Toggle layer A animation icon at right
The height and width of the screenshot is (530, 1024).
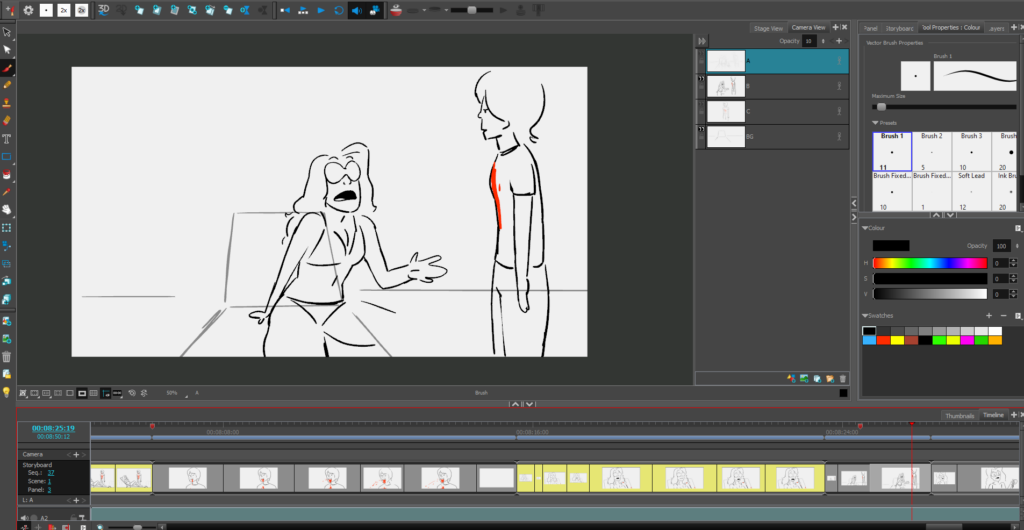839,61
